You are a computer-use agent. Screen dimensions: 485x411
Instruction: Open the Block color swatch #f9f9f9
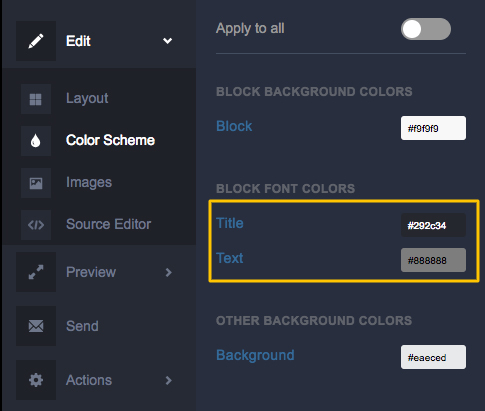pyautogui.click(x=433, y=128)
